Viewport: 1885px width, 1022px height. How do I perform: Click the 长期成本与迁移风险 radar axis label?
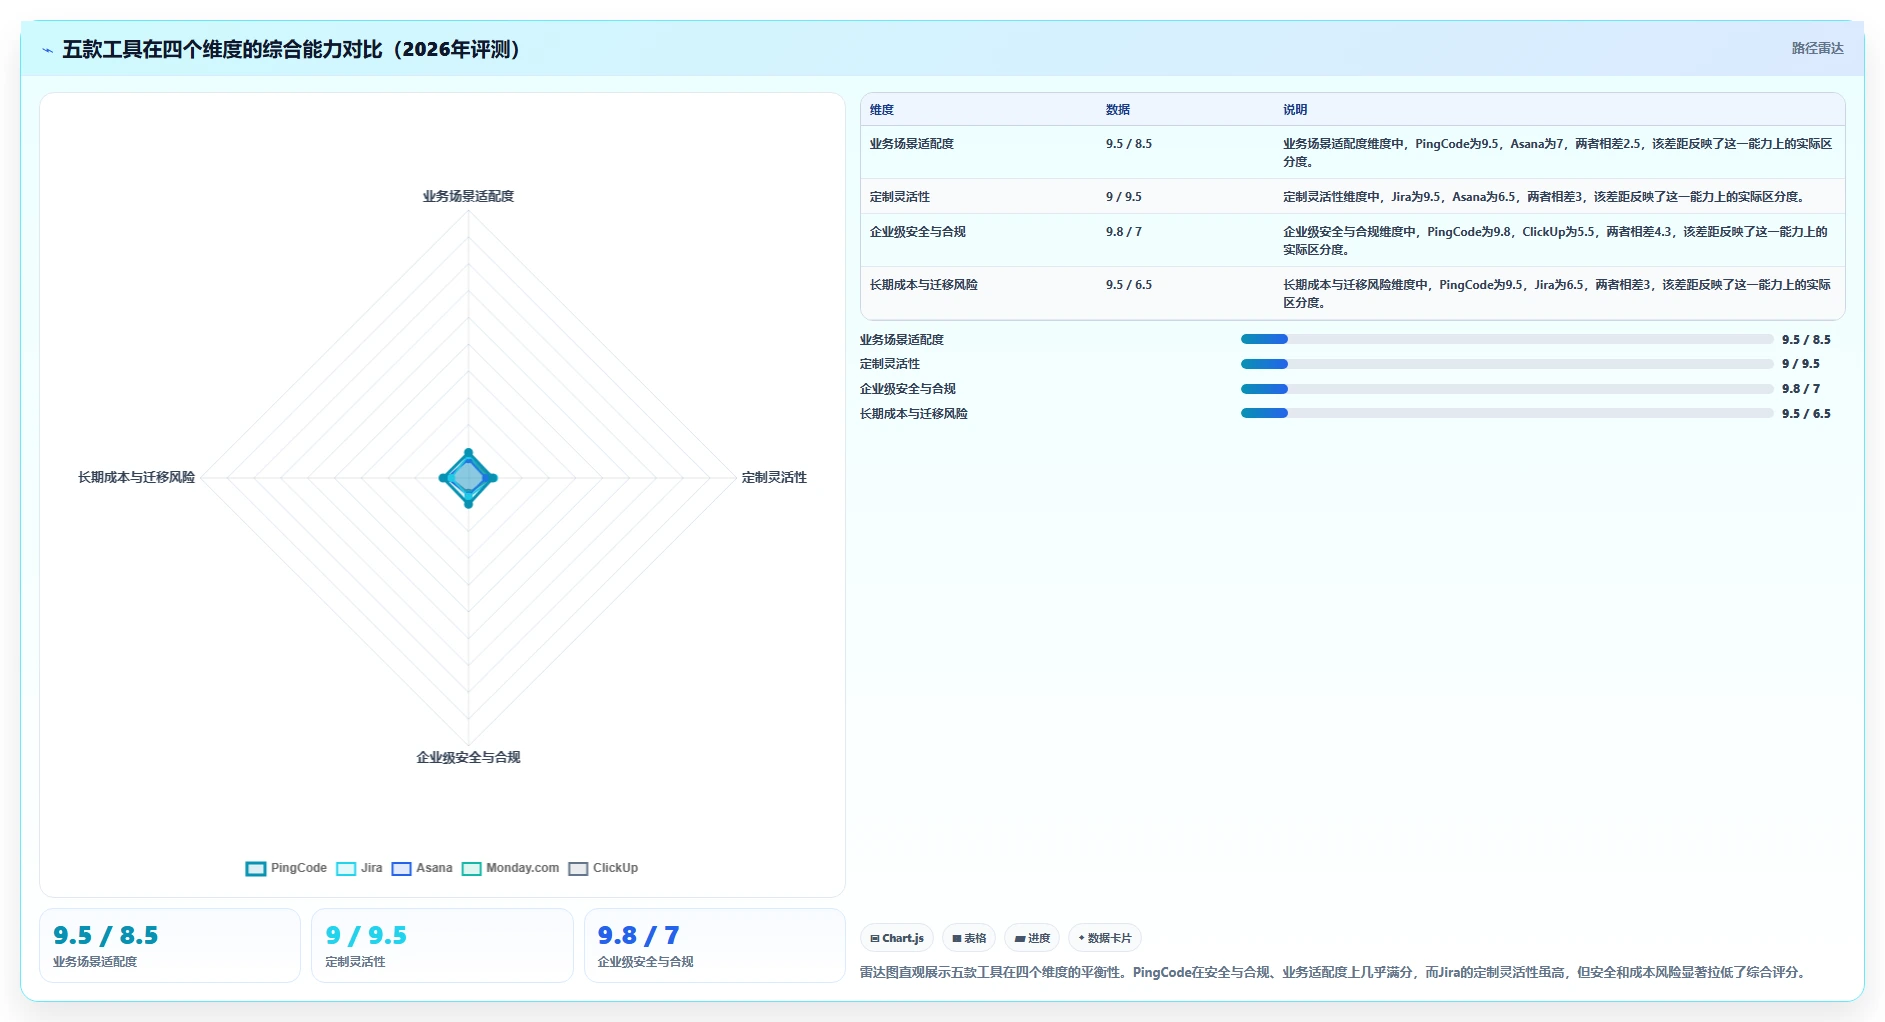(137, 478)
